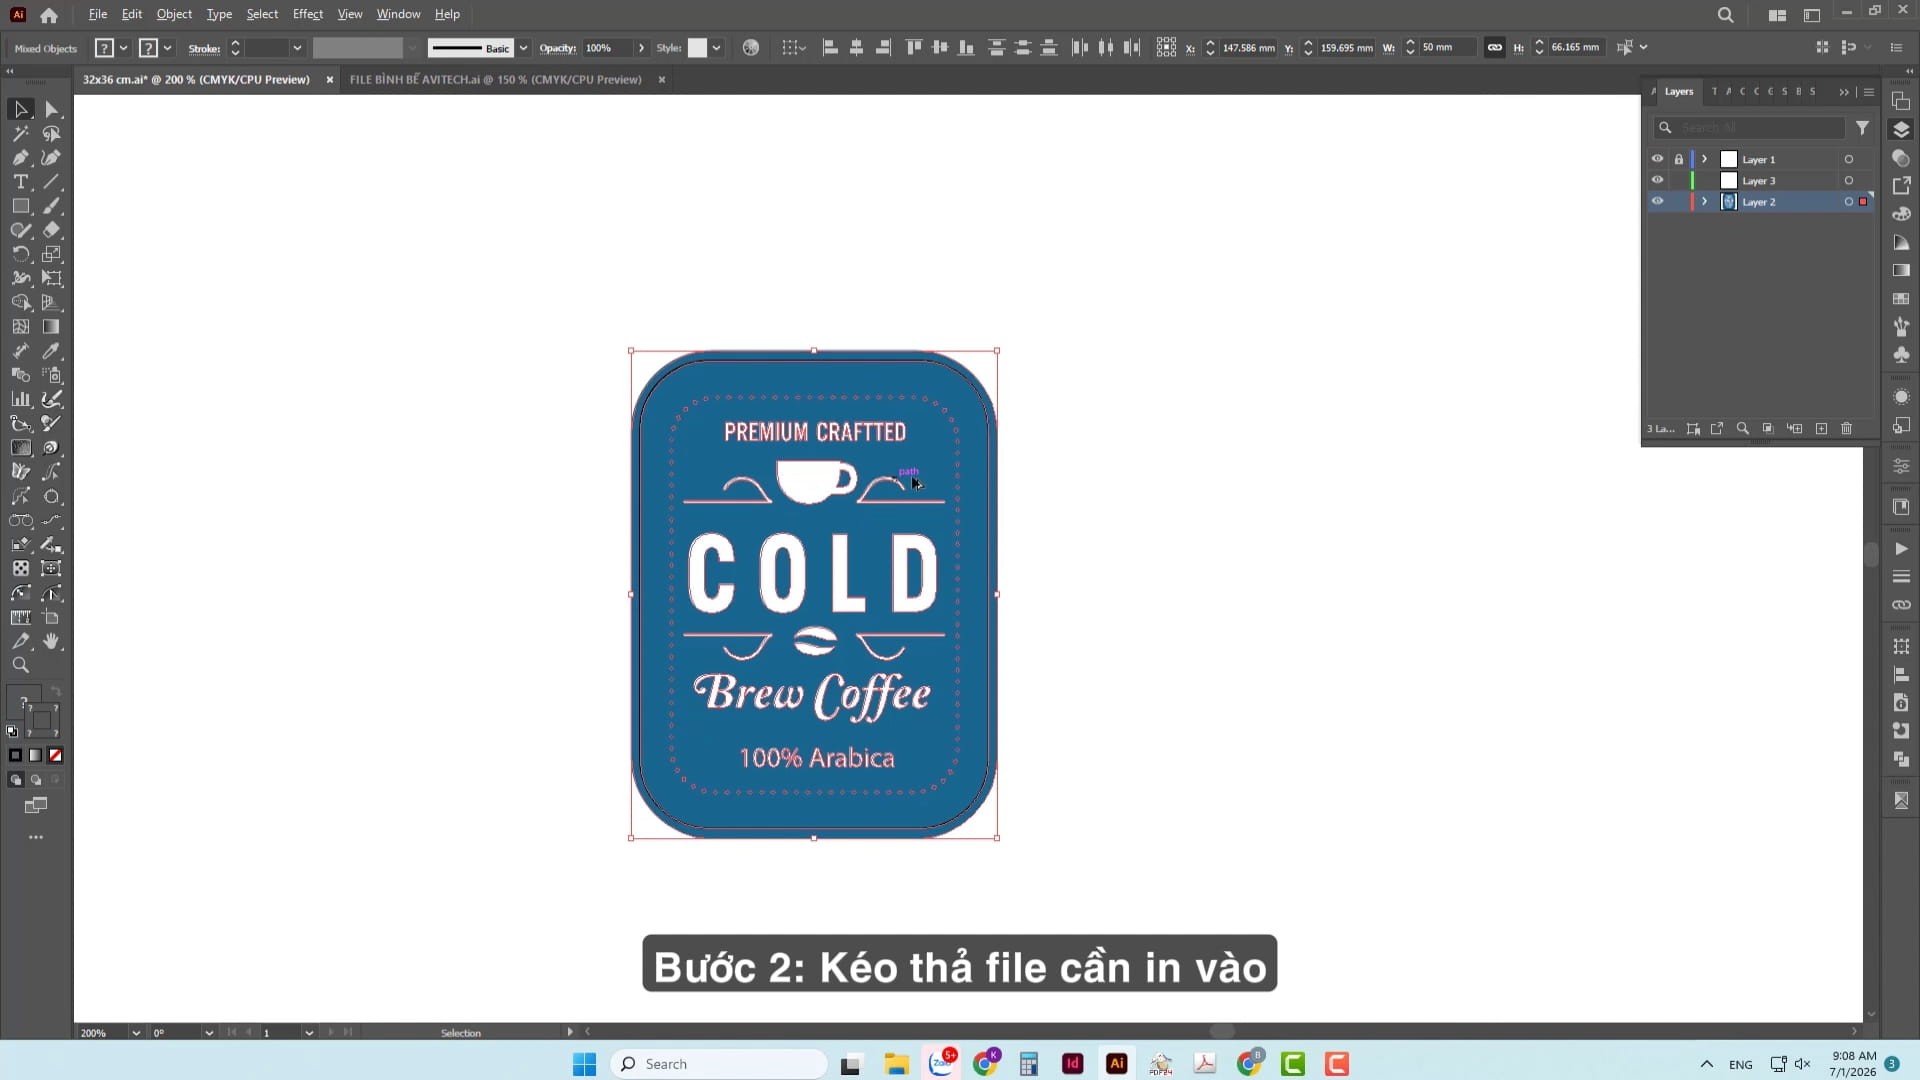Open the Swatches panel dock icon
The height and width of the screenshot is (1080, 1920).
pyautogui.click(x=1901, y=299)
